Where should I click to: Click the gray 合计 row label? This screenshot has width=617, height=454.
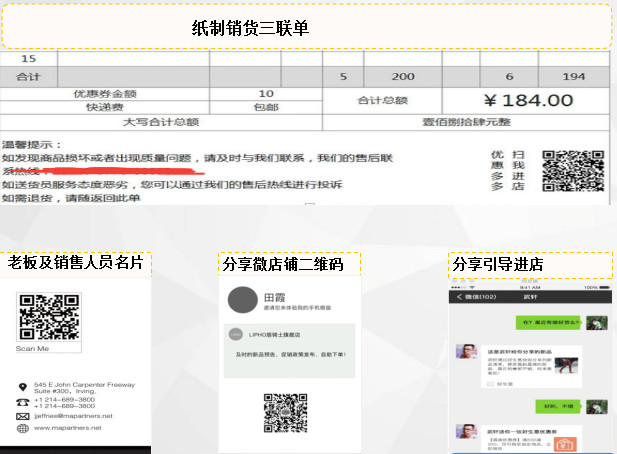29,77
